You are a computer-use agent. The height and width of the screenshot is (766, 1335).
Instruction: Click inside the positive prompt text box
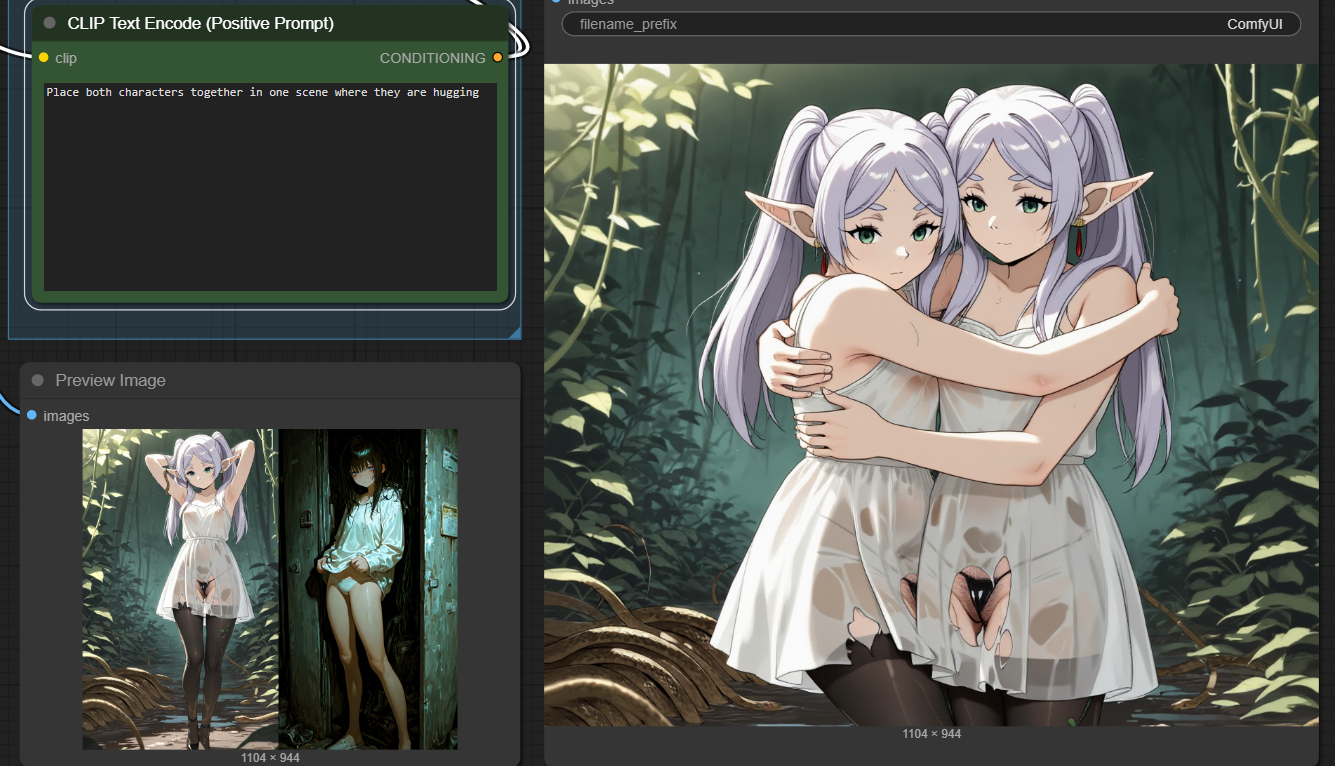pyautogui.click(x=270, y=187)
